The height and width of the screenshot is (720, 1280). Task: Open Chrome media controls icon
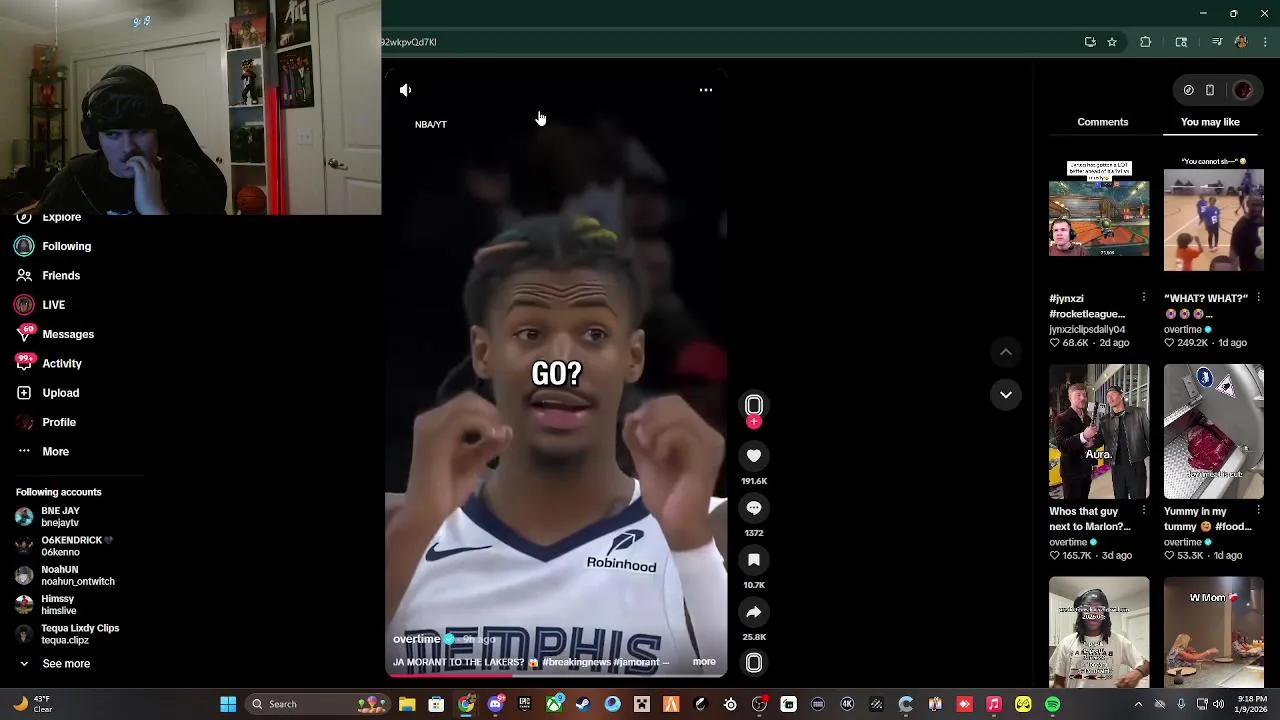[x=1217, y=42]
